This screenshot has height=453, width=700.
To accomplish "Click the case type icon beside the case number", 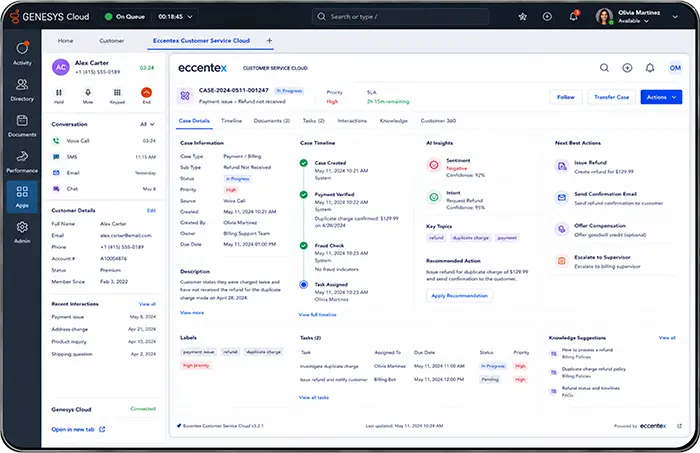I will pyautogui.click(x=185, y=96).
